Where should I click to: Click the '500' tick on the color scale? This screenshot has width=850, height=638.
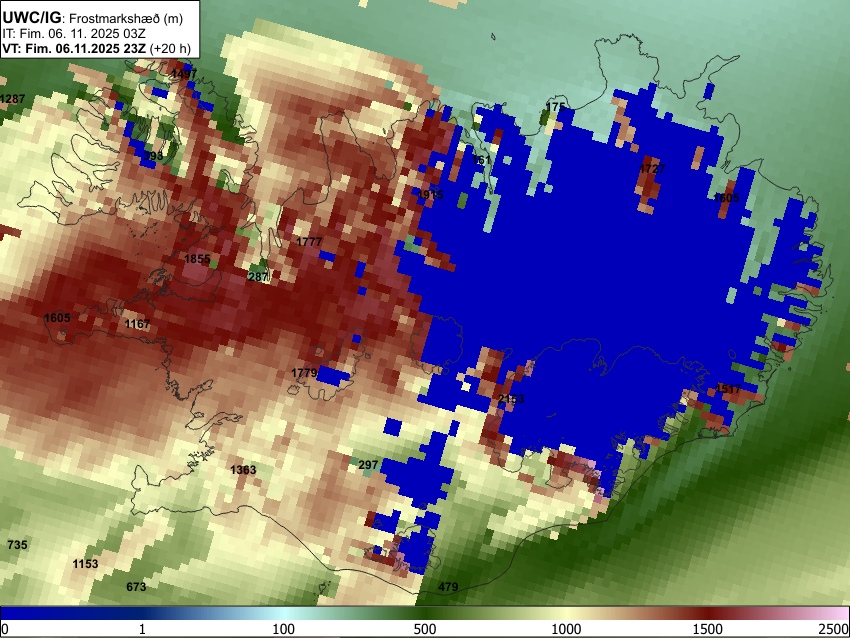[424, 629]
